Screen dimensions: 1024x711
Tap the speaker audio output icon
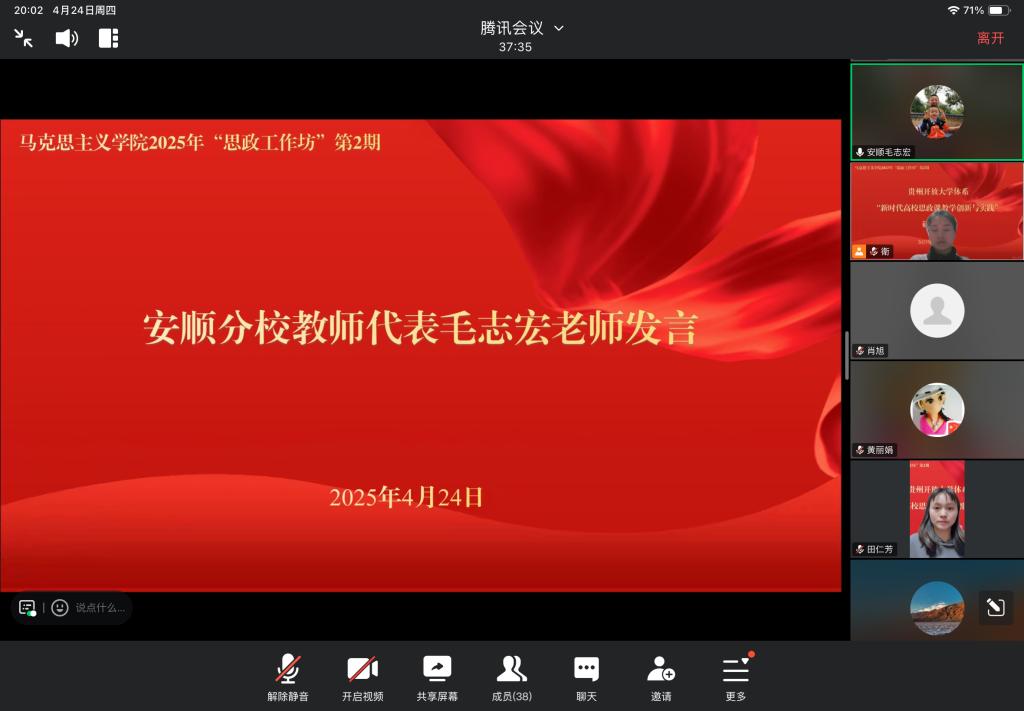[x=67, y=38]
